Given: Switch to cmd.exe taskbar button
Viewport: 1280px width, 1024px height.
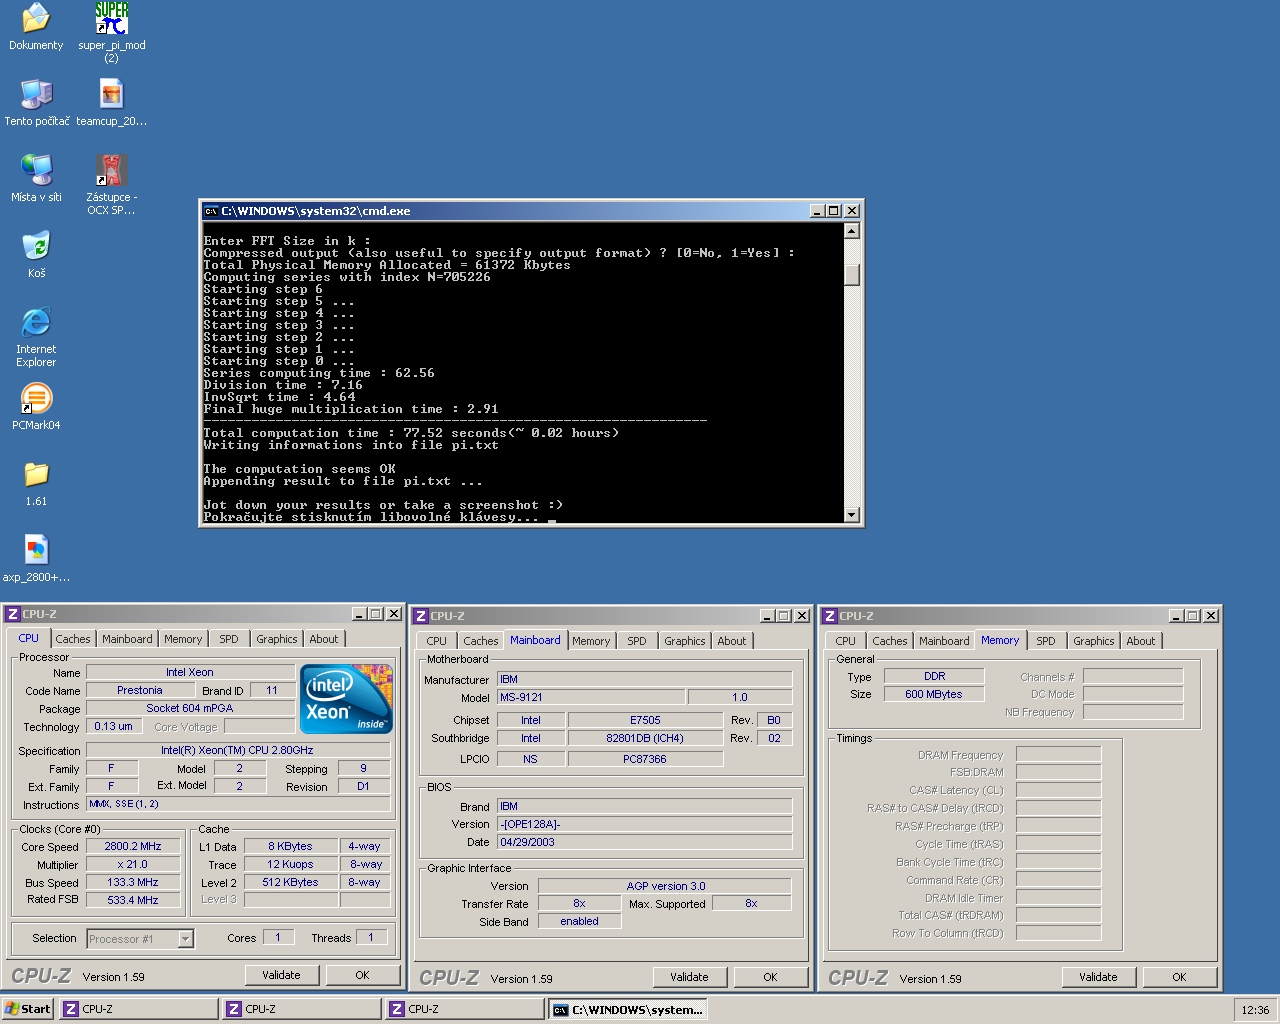Looking at the screenshot, I should click(x=628, y=1009).
